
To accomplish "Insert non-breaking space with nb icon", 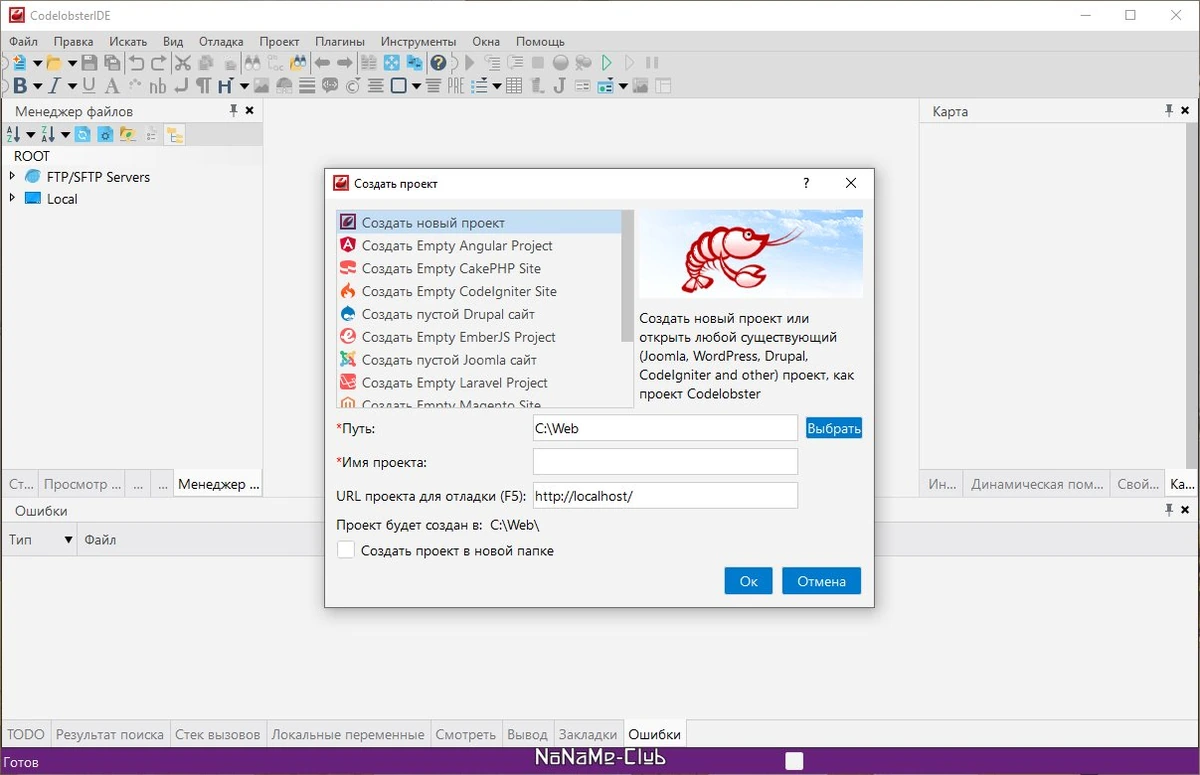I will pos(158,87).
